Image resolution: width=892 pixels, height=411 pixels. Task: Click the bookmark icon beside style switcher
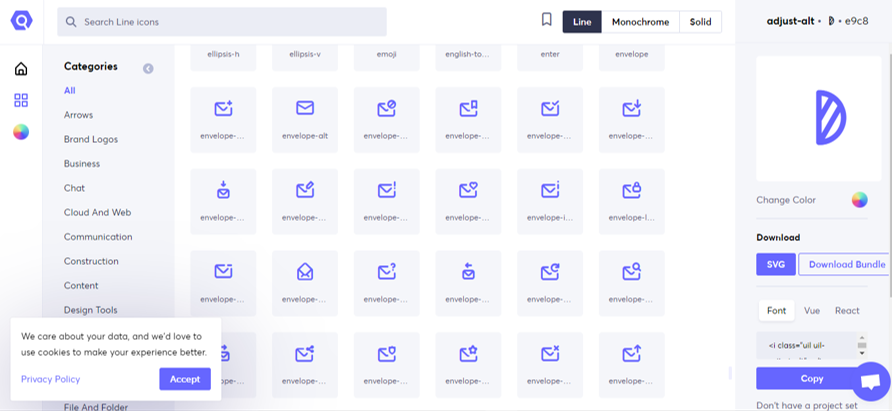(x=547, y=20)
